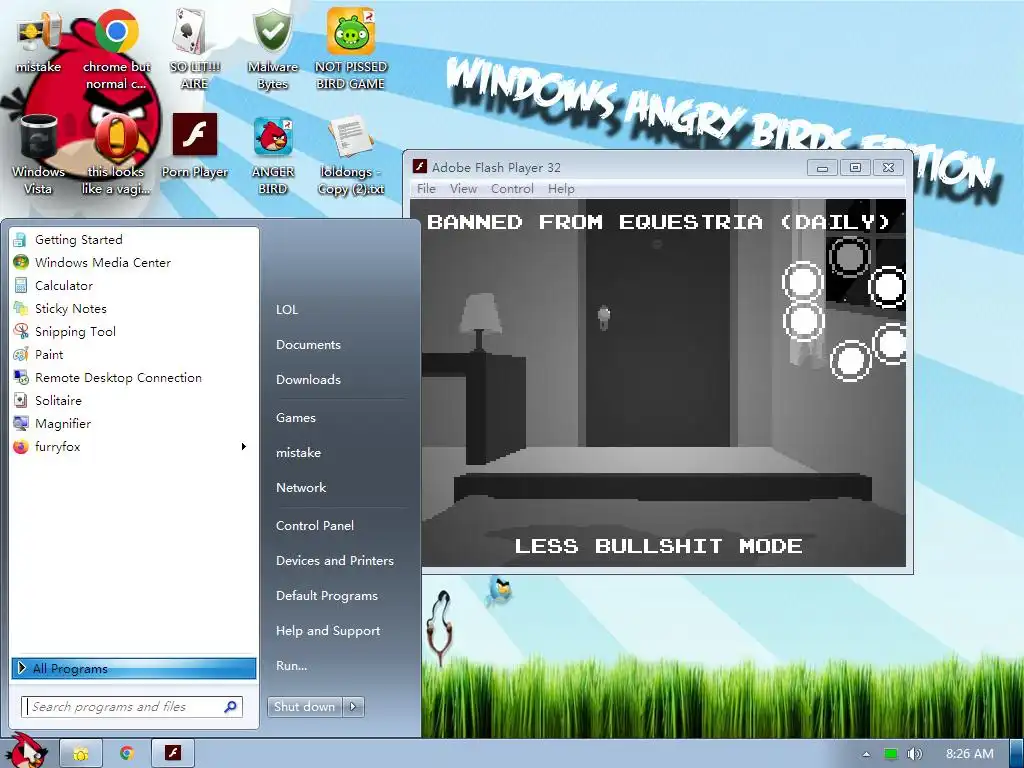Expand All Programs list
The width and height of the screenshot is (1024, 768).
pyautogui.click(x=134, y=668)
